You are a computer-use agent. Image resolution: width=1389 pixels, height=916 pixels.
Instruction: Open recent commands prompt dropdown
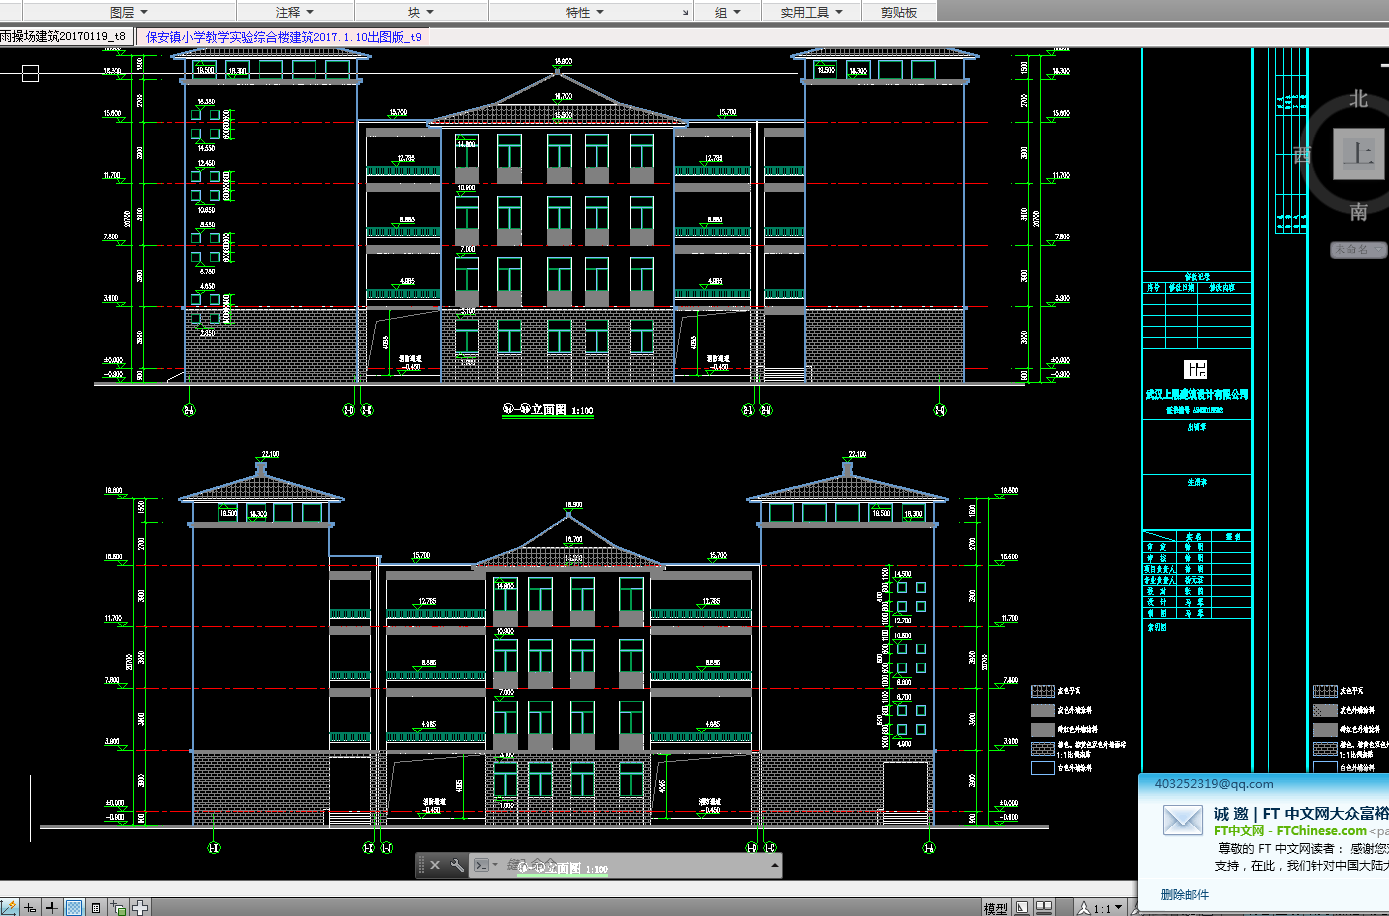(x=486, y=865)
